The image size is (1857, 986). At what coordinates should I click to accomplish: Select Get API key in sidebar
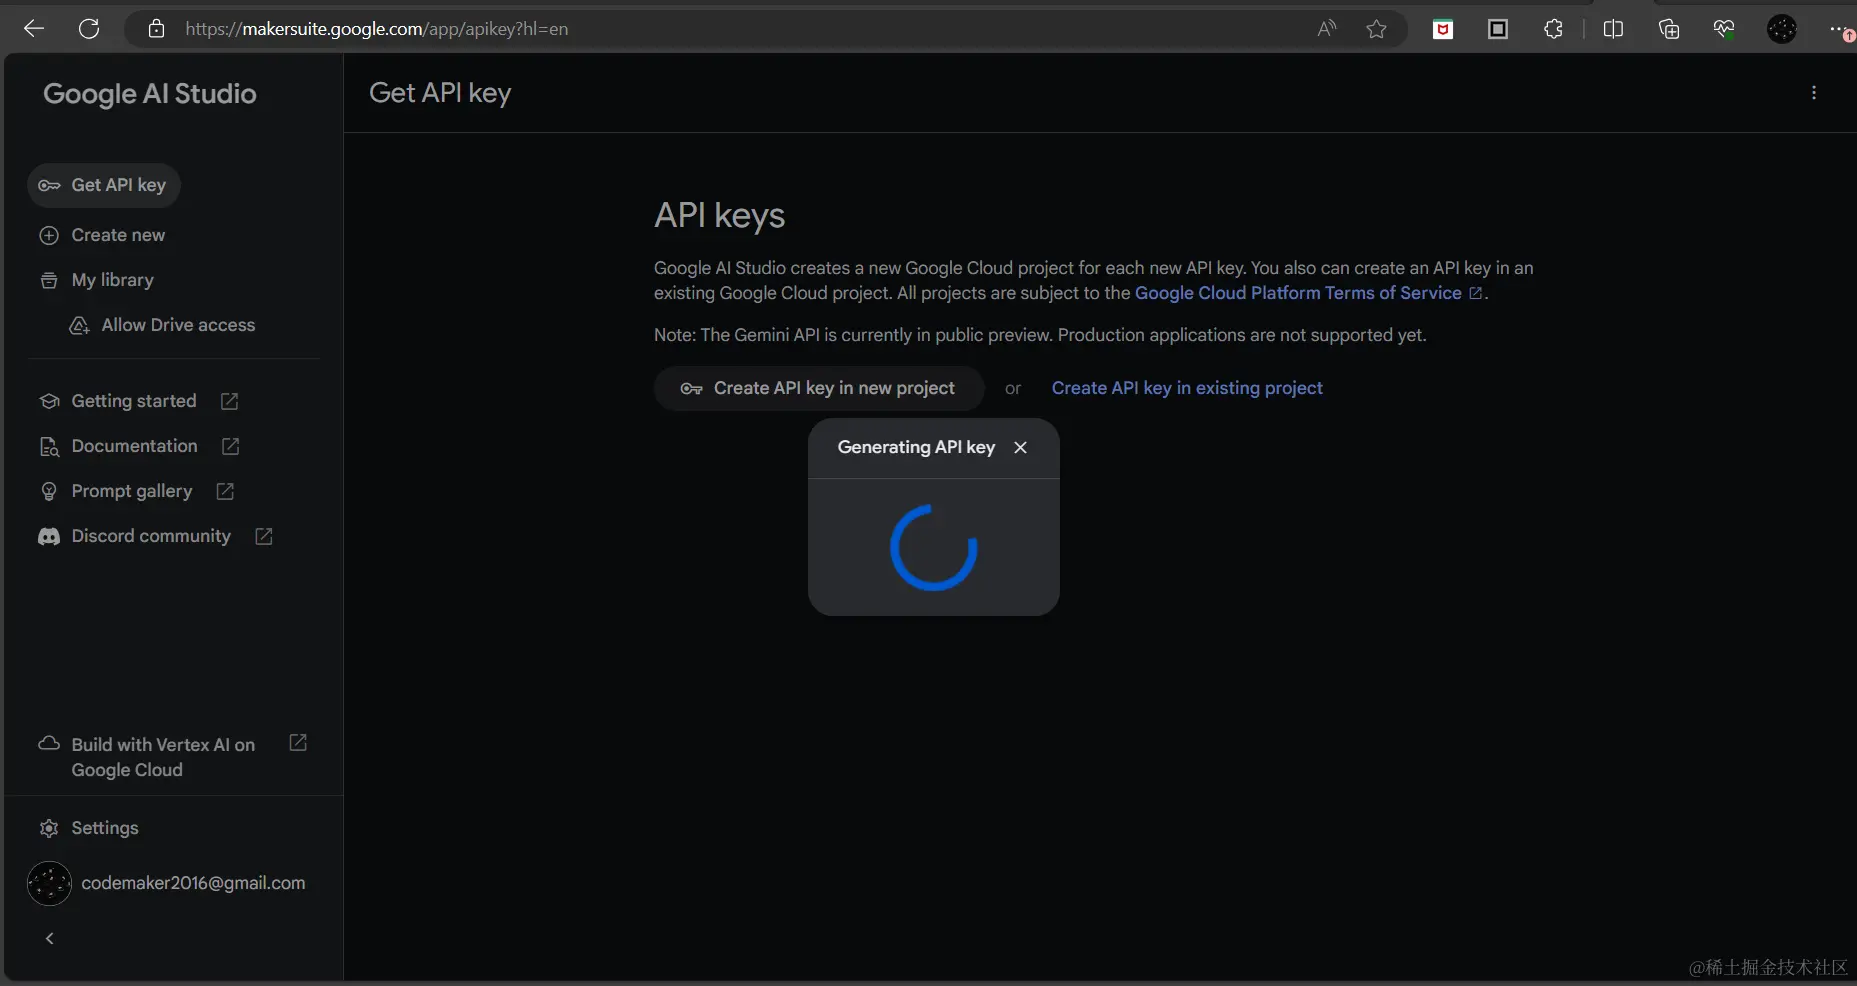[x=104, y=185]
